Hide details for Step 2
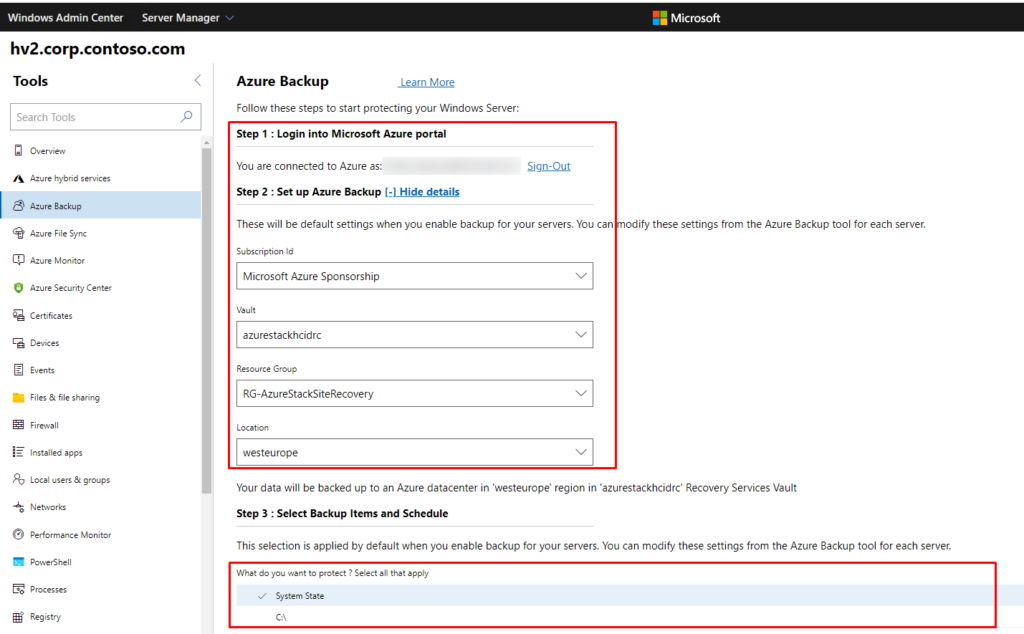This screenshot has width=1024, height=634. pyautogui.click(x=422, y=192)
